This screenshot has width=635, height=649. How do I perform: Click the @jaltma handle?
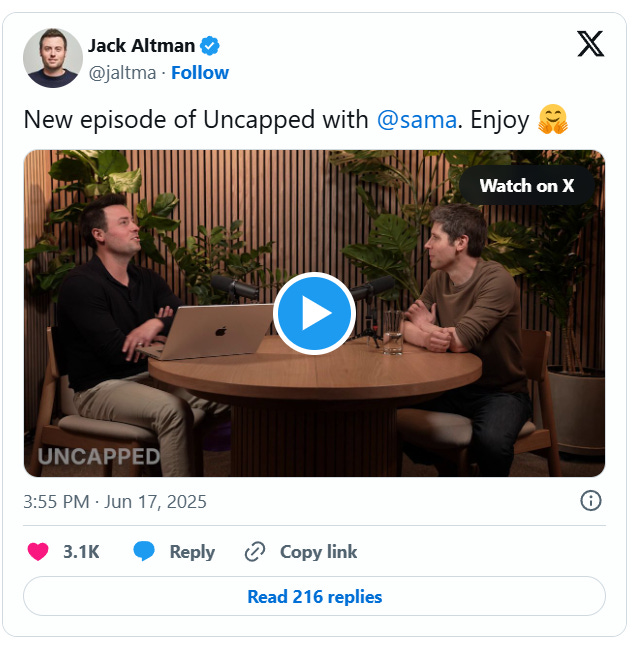pyautogui.click(x=123, y=73)
